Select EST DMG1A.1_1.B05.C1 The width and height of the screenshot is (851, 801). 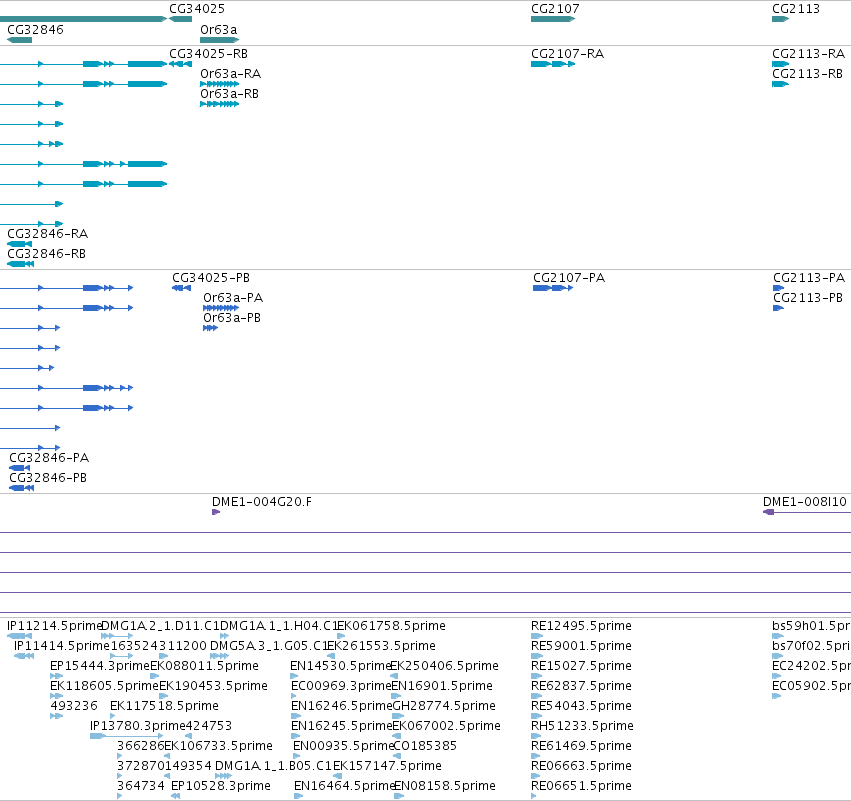click(273, 766)
